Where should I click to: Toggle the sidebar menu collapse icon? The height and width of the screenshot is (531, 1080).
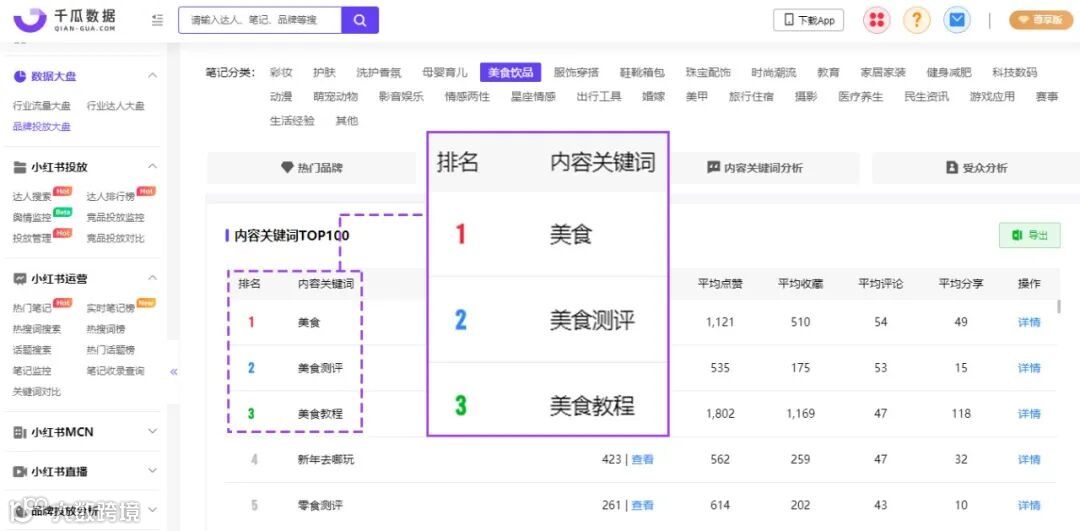[x=158, y=21]
